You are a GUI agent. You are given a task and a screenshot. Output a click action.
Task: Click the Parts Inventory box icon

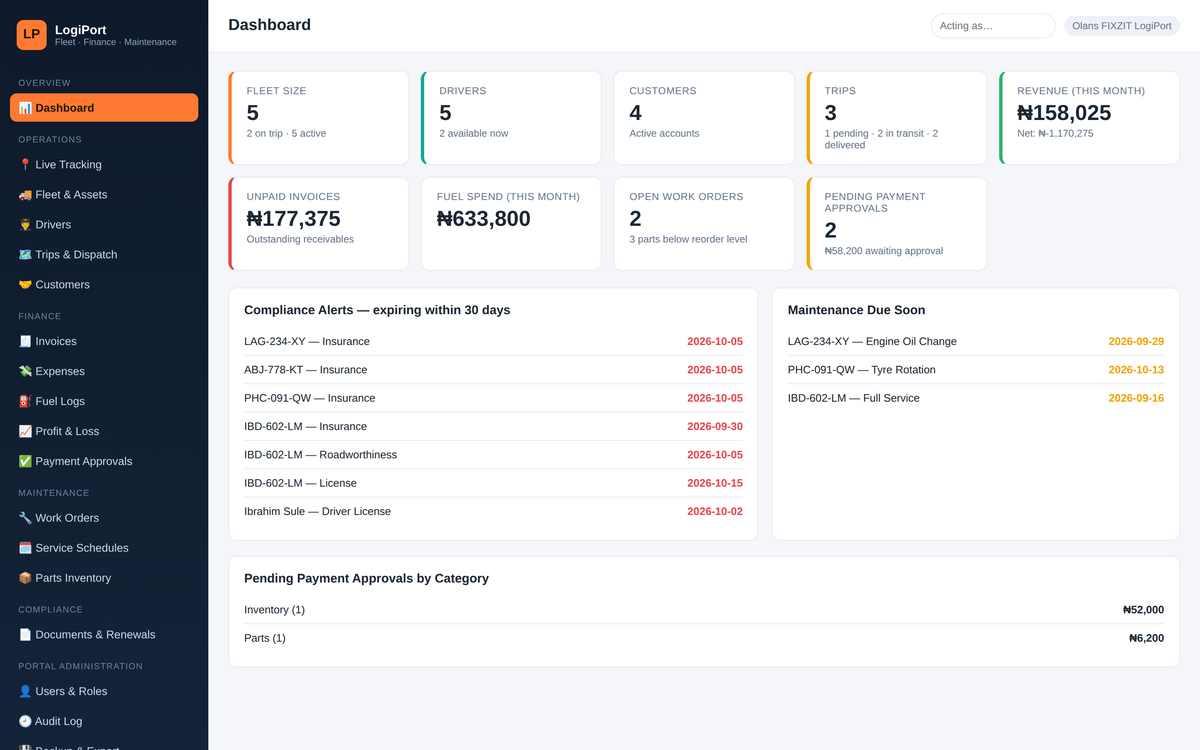tap(25, 578)
